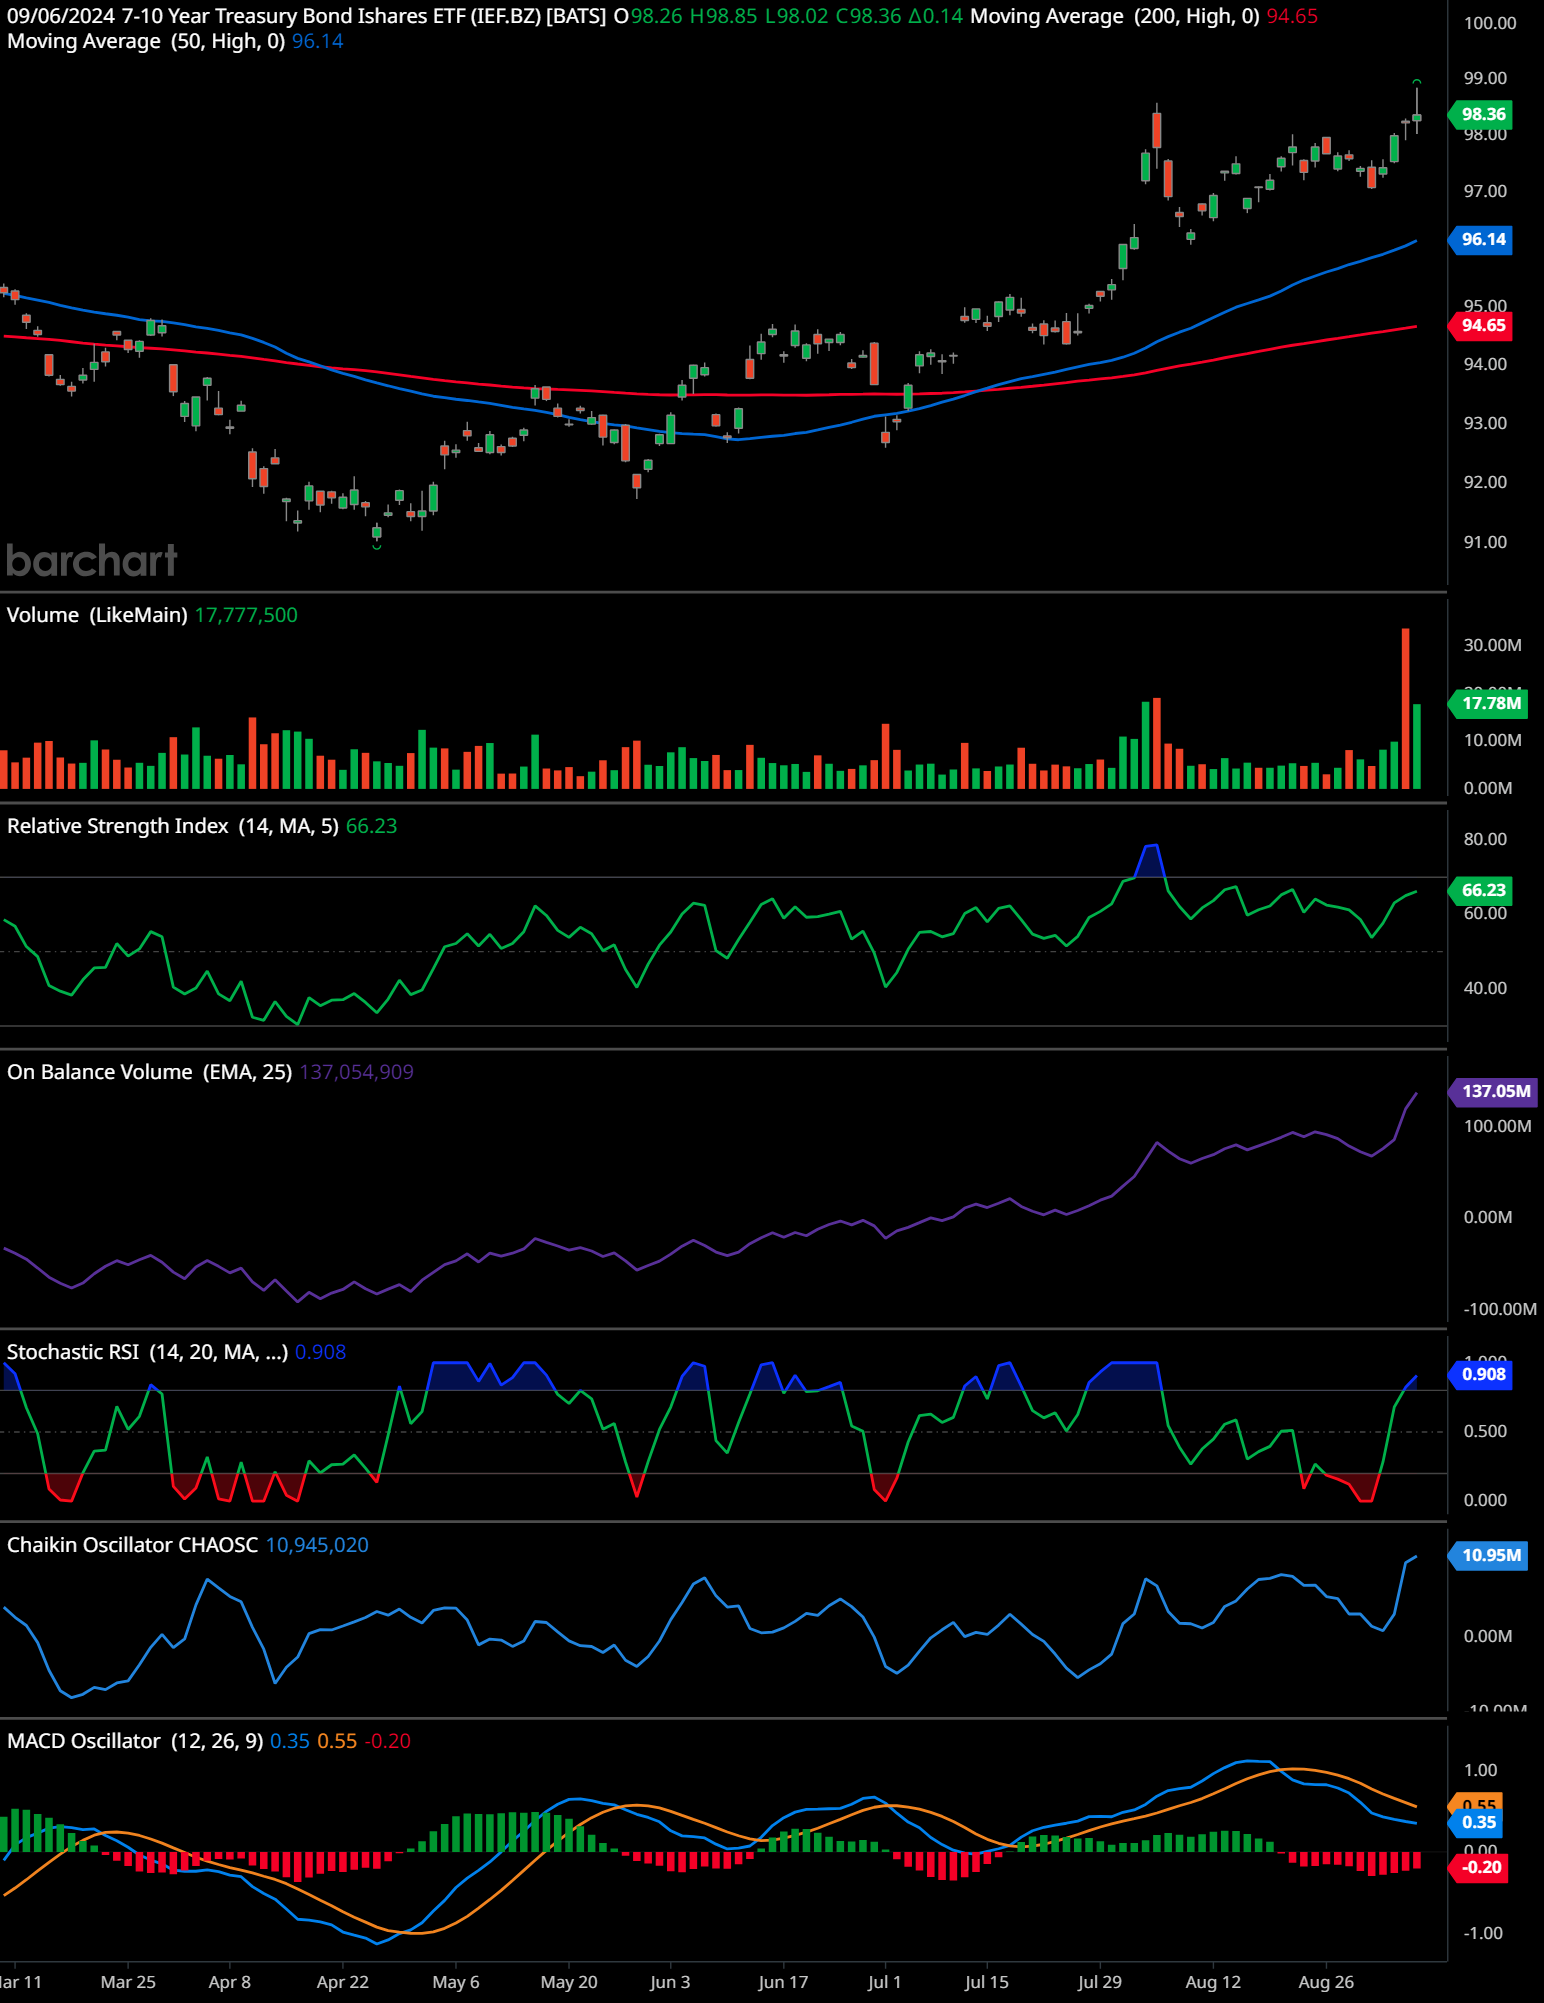The image size is (1544, 2003).
Task: Click the 100.00 price axis label
Action: click(x=1490, y=24)
